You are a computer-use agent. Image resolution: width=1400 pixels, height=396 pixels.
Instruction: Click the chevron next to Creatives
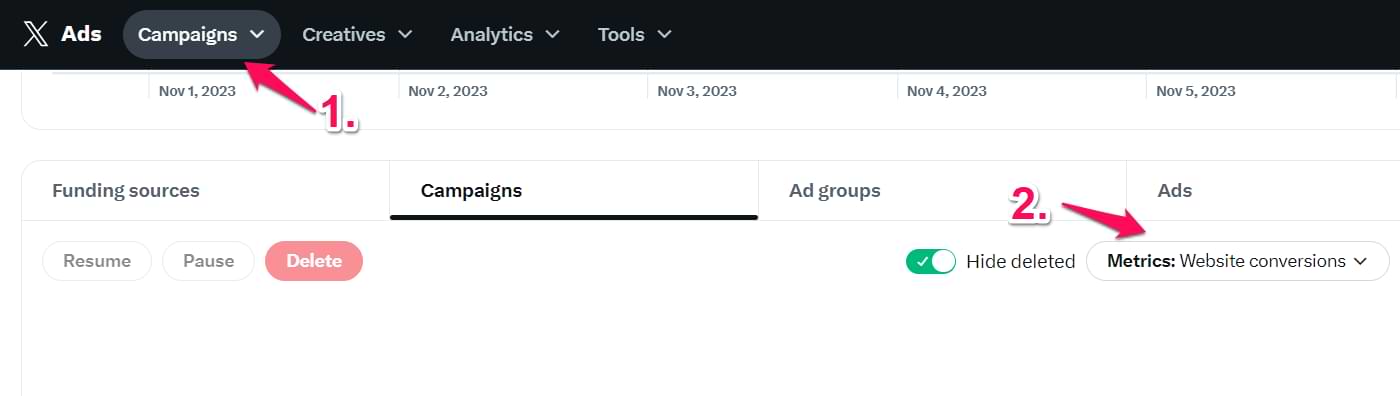tap(405, 34)
